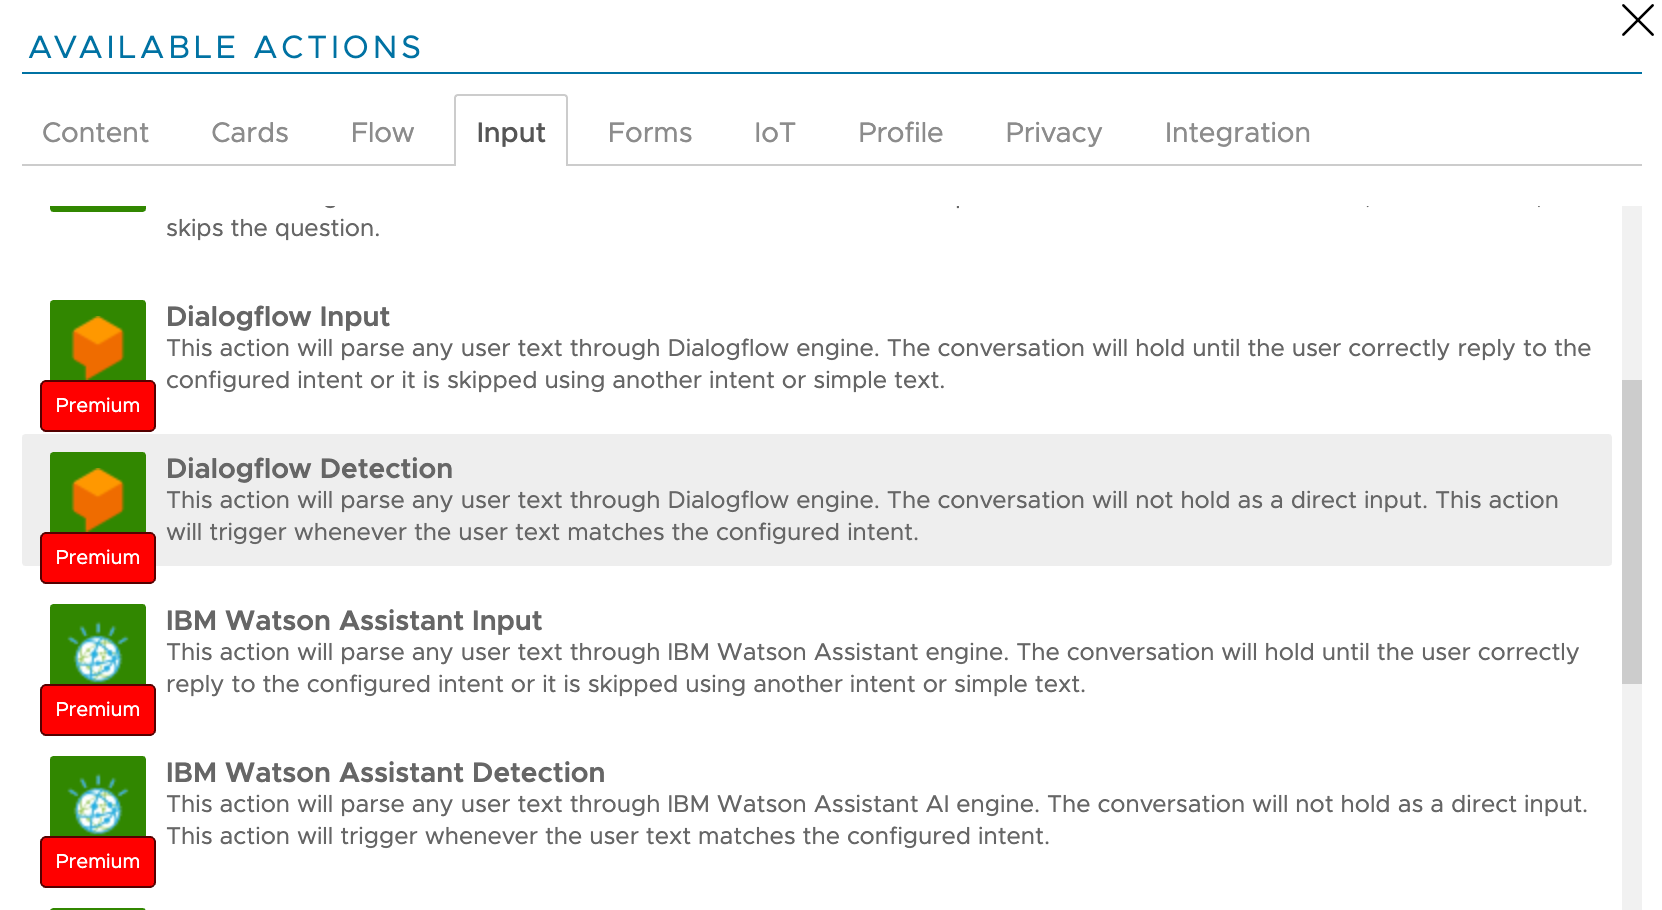Open the Cards tab

pos(249,132)
